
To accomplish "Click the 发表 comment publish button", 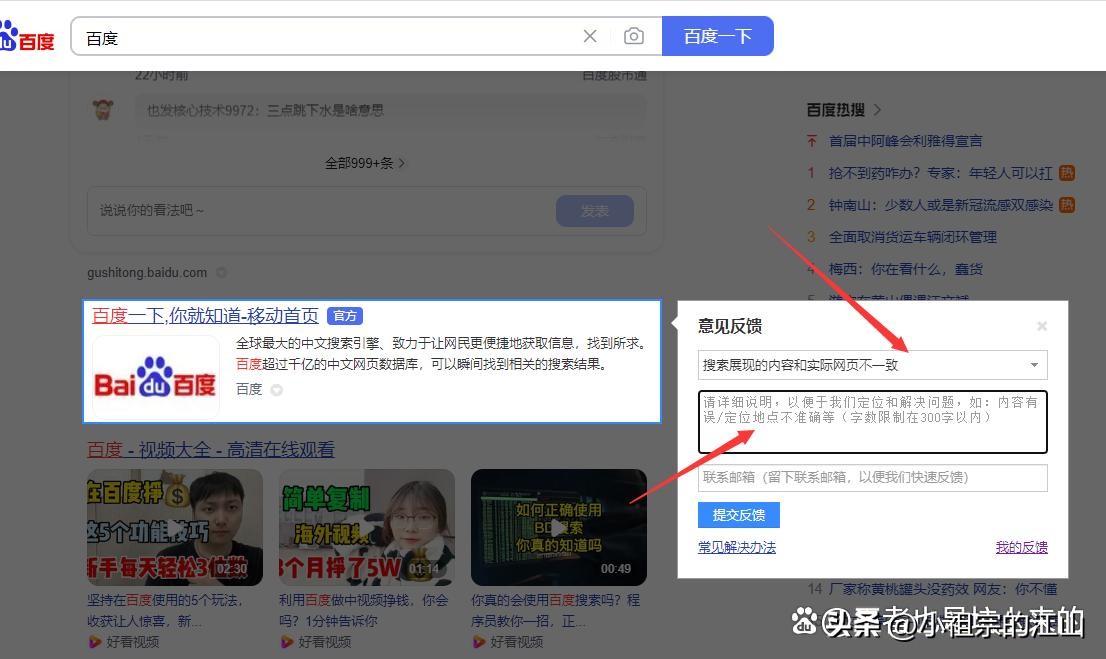I will [595, 211].
